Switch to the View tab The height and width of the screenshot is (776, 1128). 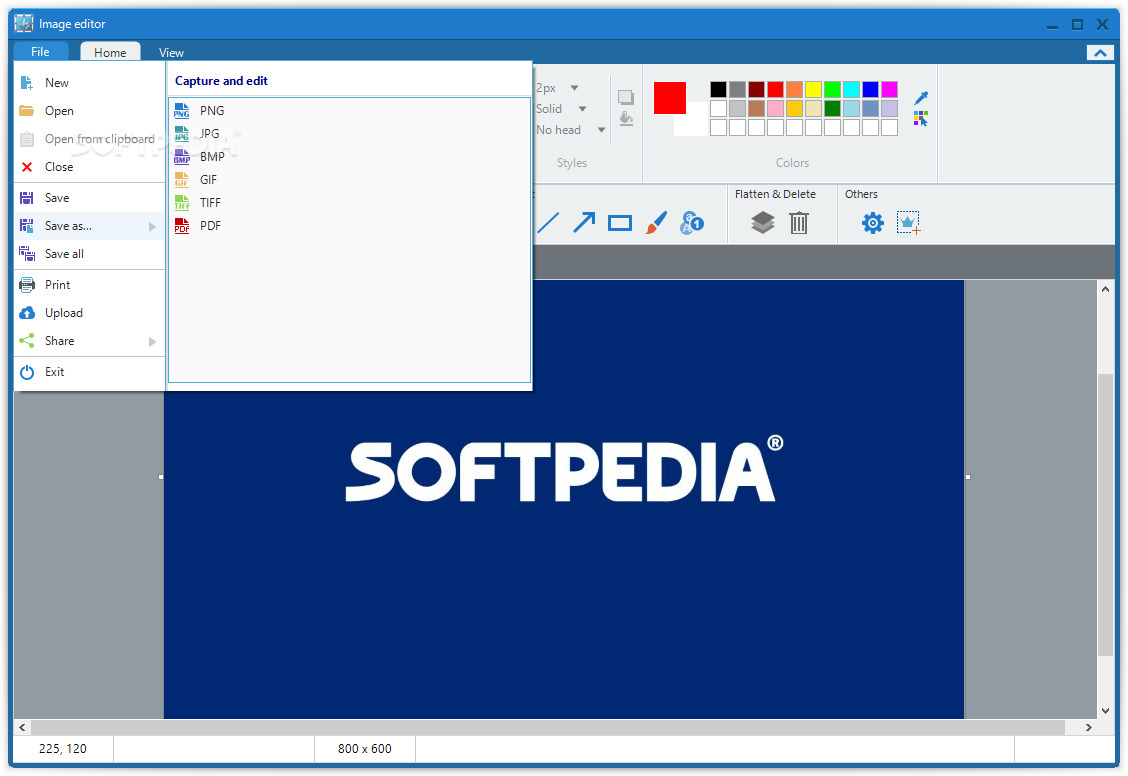171,53
